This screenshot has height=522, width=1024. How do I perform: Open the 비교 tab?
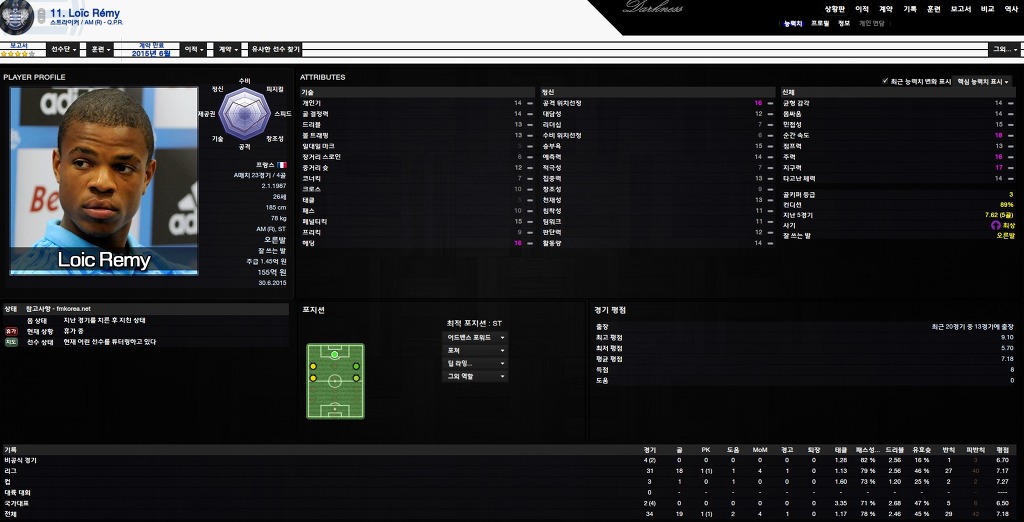(x=987, y=9)
